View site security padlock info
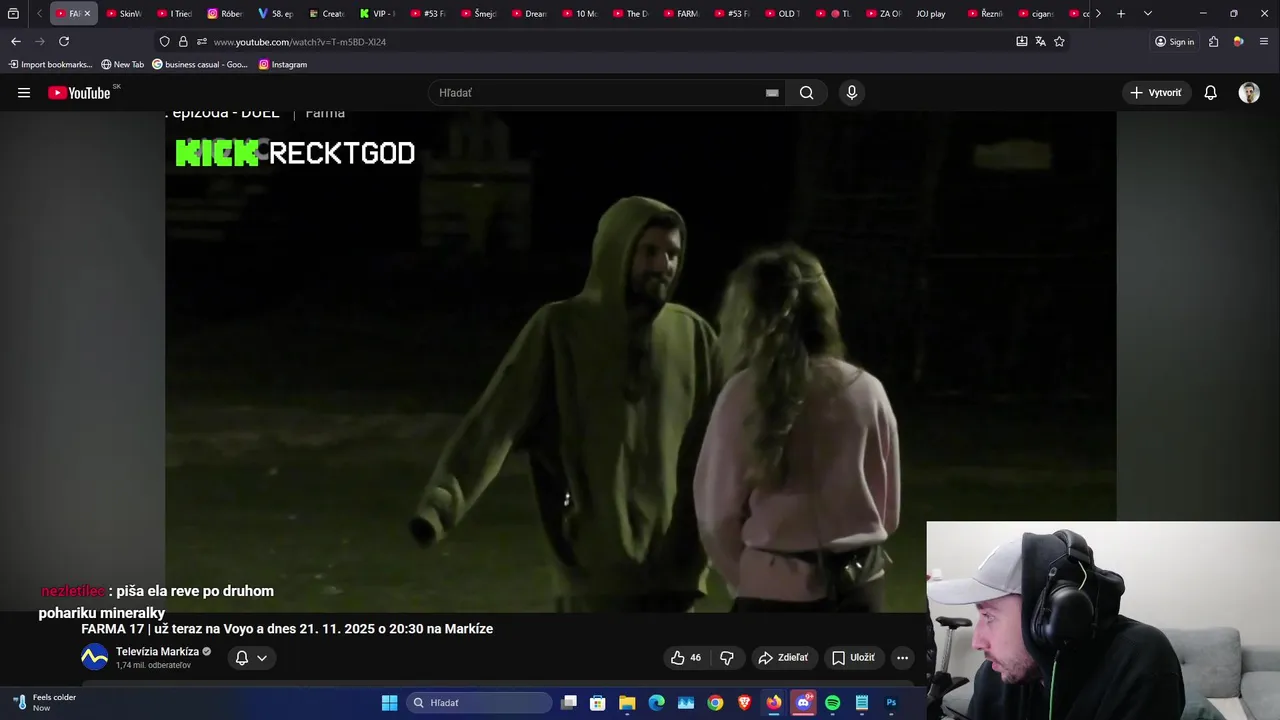 [x=183, y=42]
